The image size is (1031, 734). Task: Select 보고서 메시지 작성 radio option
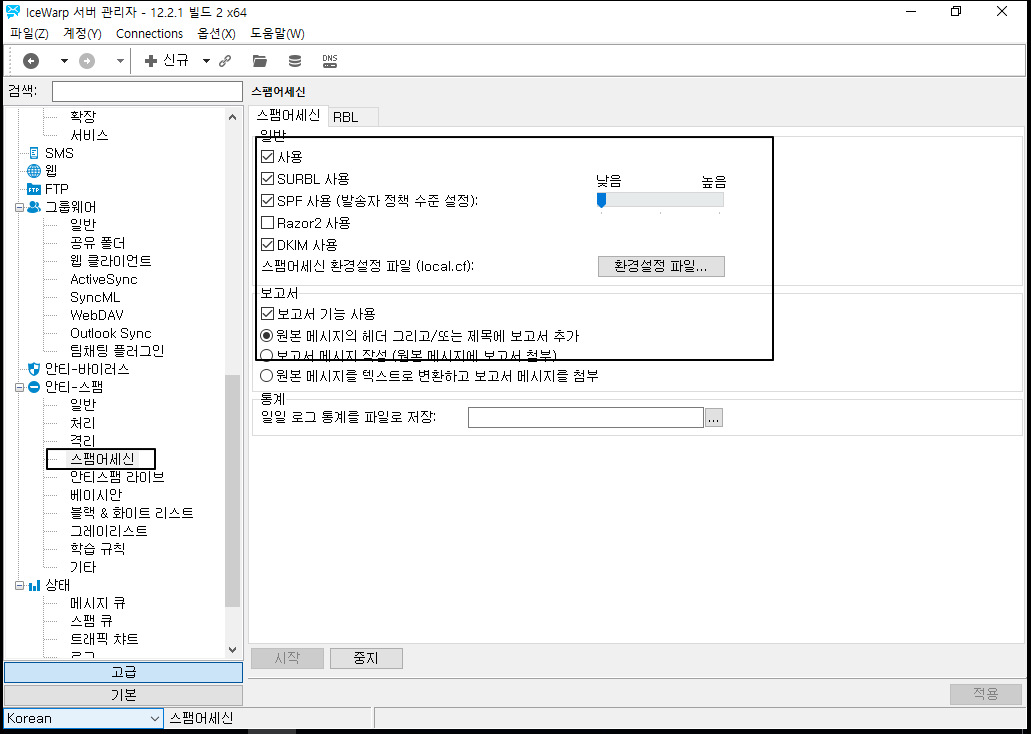[x=267, y=355]
